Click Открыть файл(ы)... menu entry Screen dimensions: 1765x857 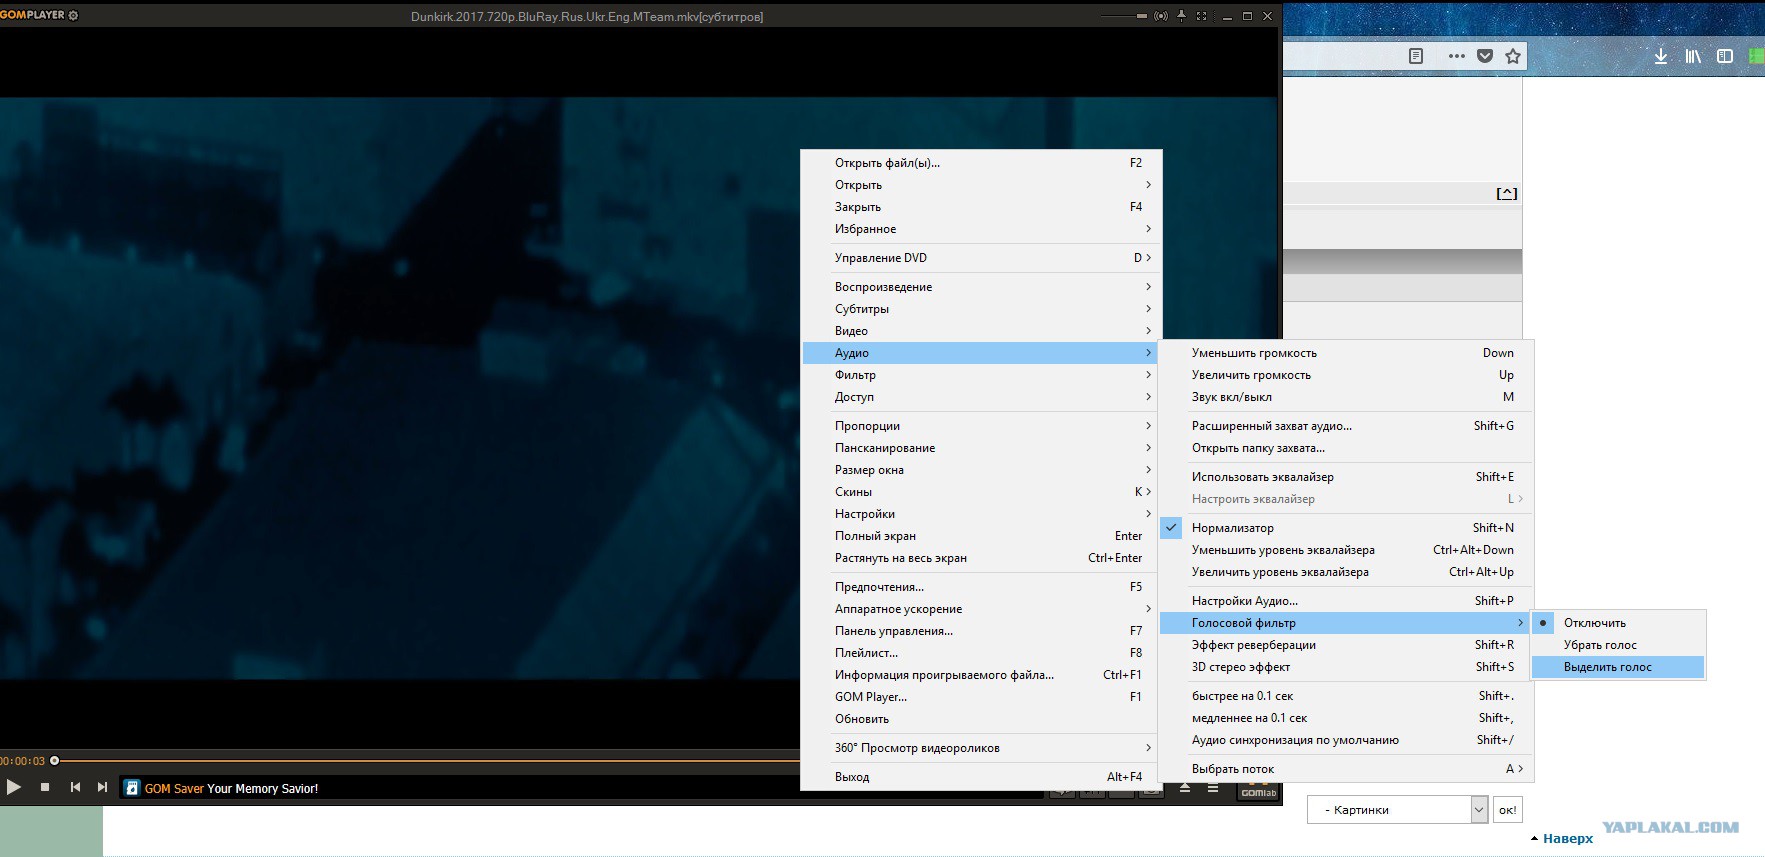pyautogui.click(x=886, y=163)
